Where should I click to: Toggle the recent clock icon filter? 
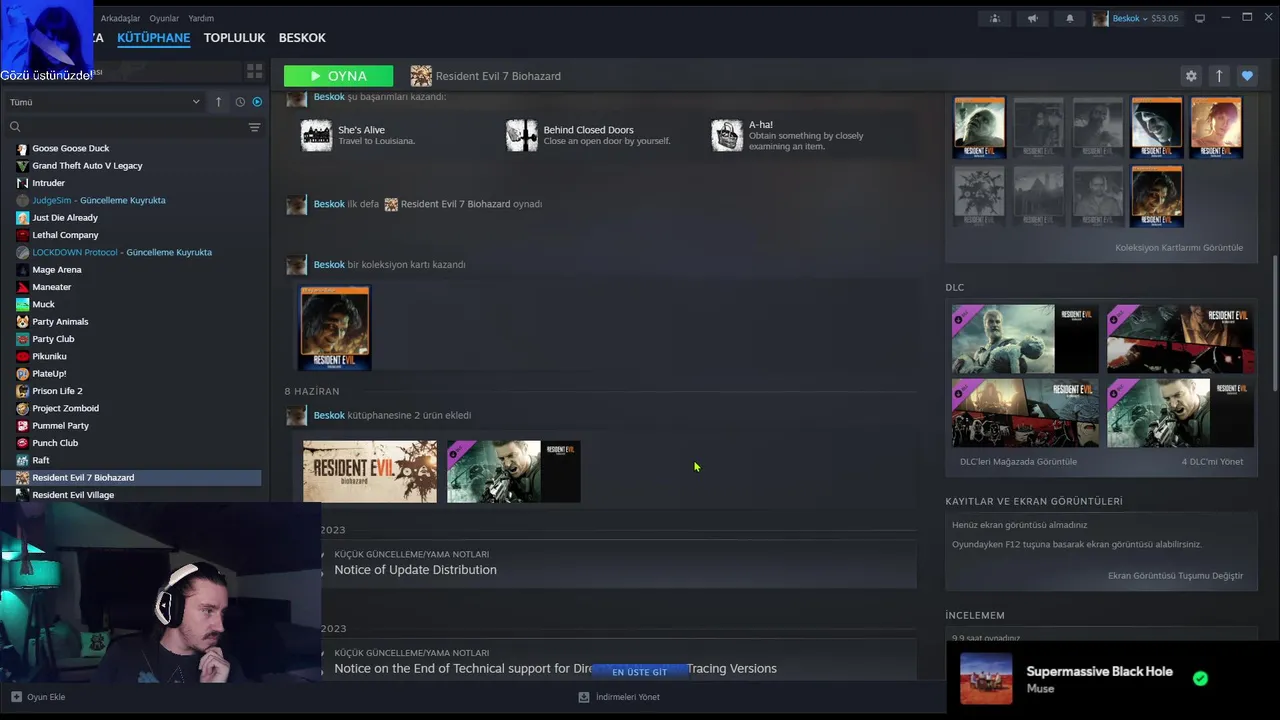[240, 102]
